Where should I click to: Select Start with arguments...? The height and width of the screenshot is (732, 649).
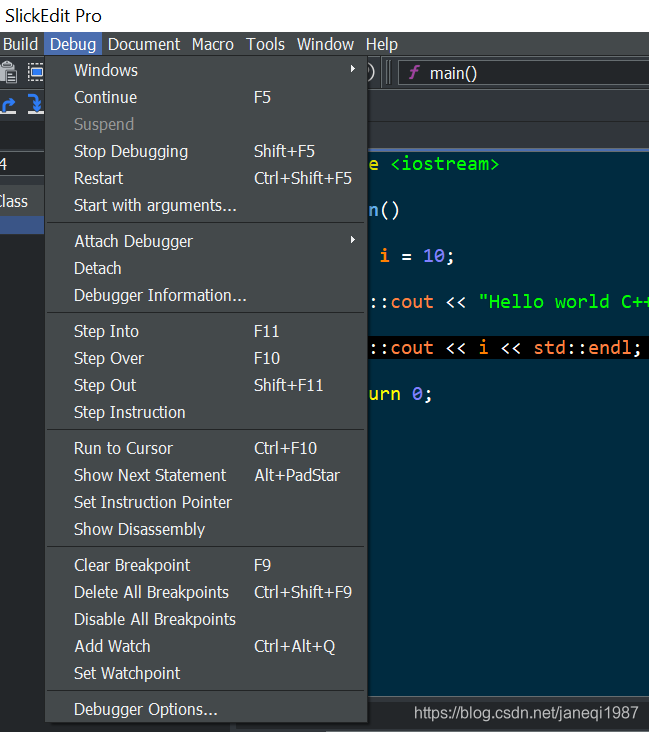pyautogui.click(x=205, y=205)
